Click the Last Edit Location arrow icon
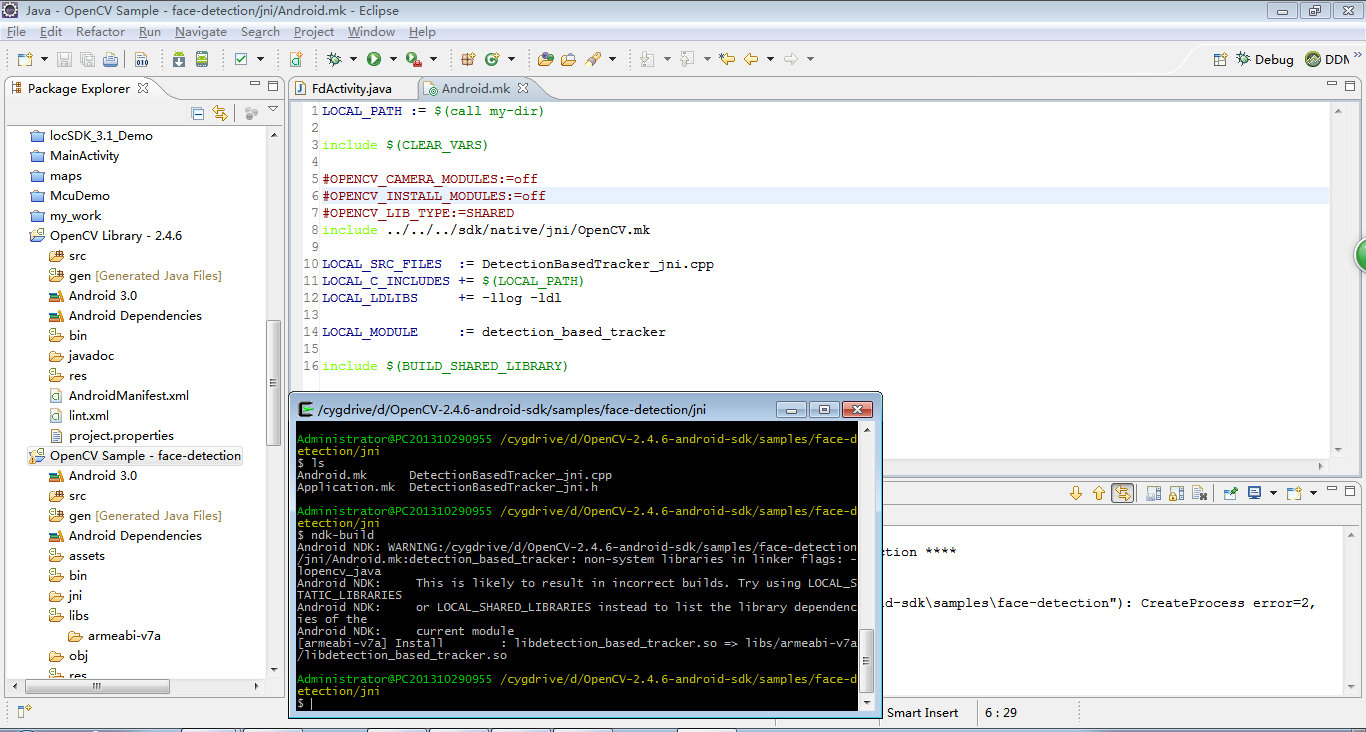1366x732 pixels. [727, 59]
